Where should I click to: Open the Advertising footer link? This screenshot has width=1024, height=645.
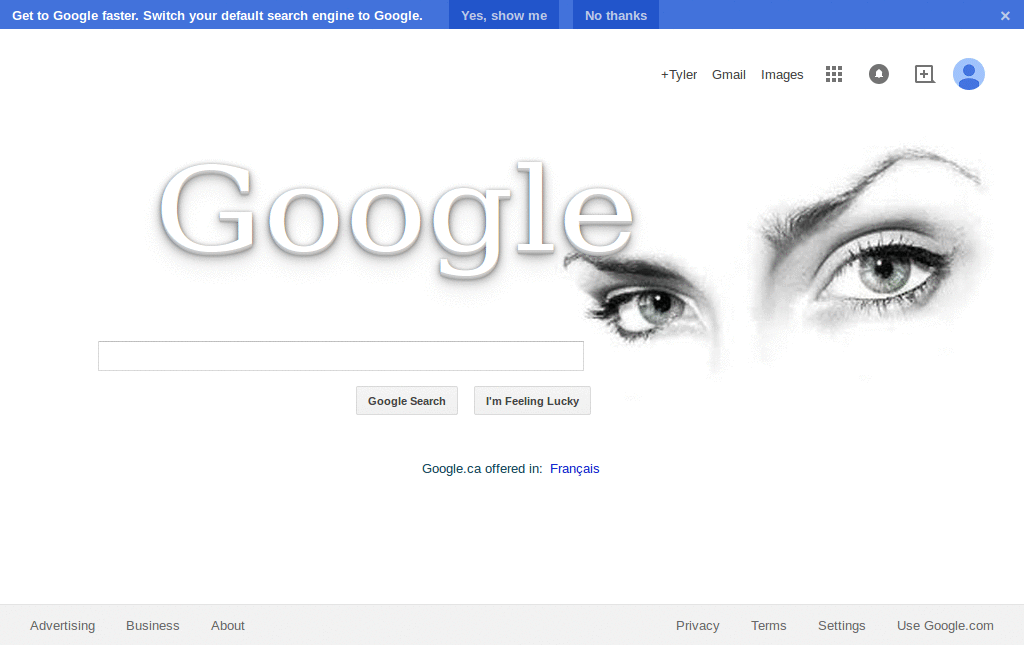[x=63, y=625]
